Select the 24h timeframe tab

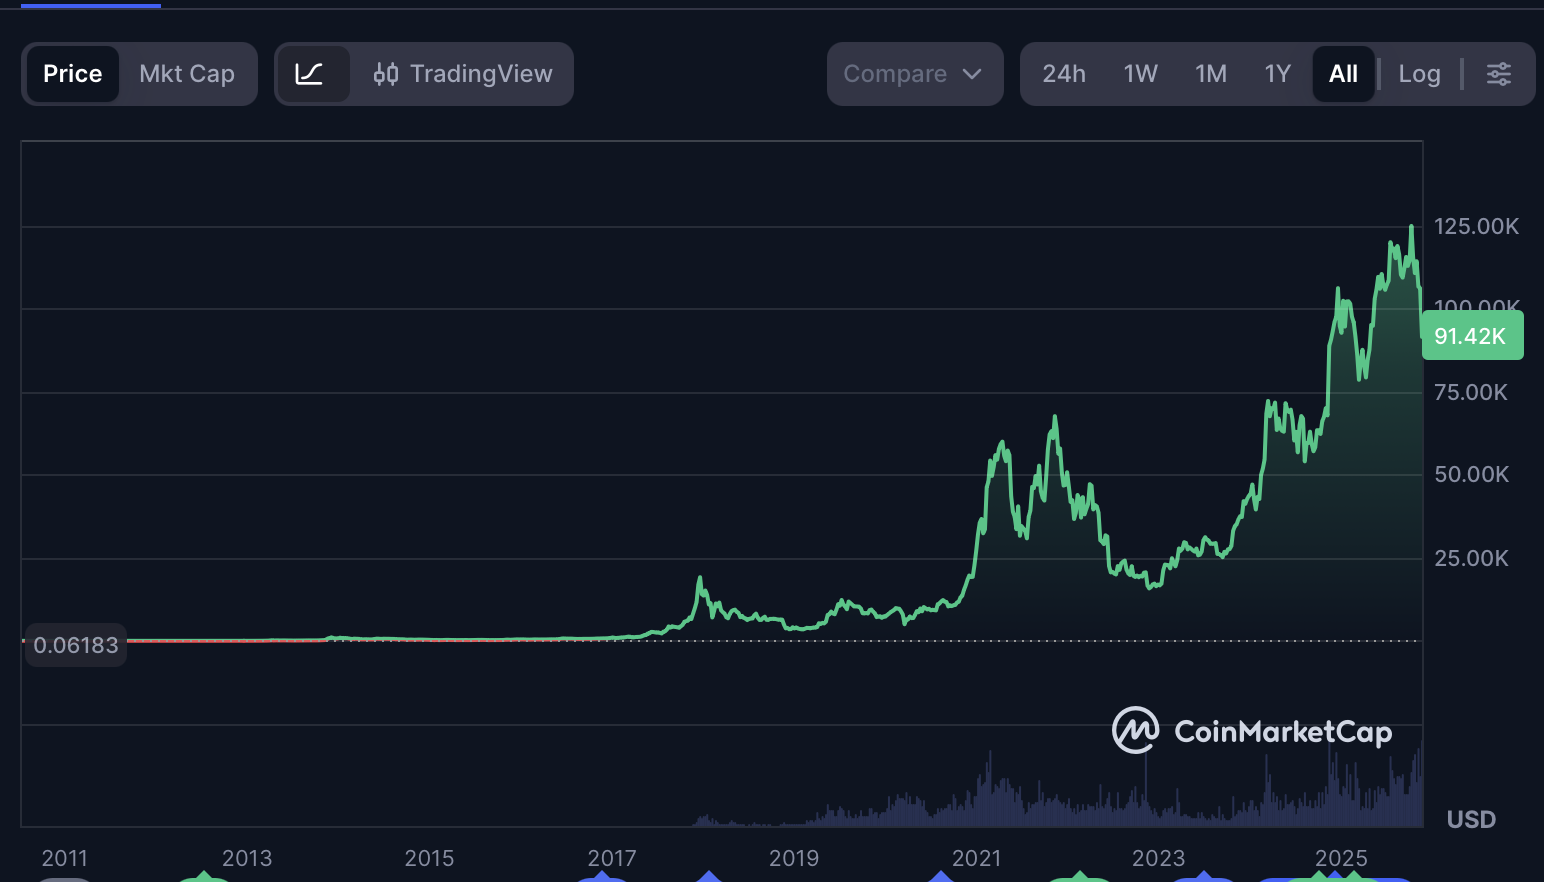point(1063,73)
